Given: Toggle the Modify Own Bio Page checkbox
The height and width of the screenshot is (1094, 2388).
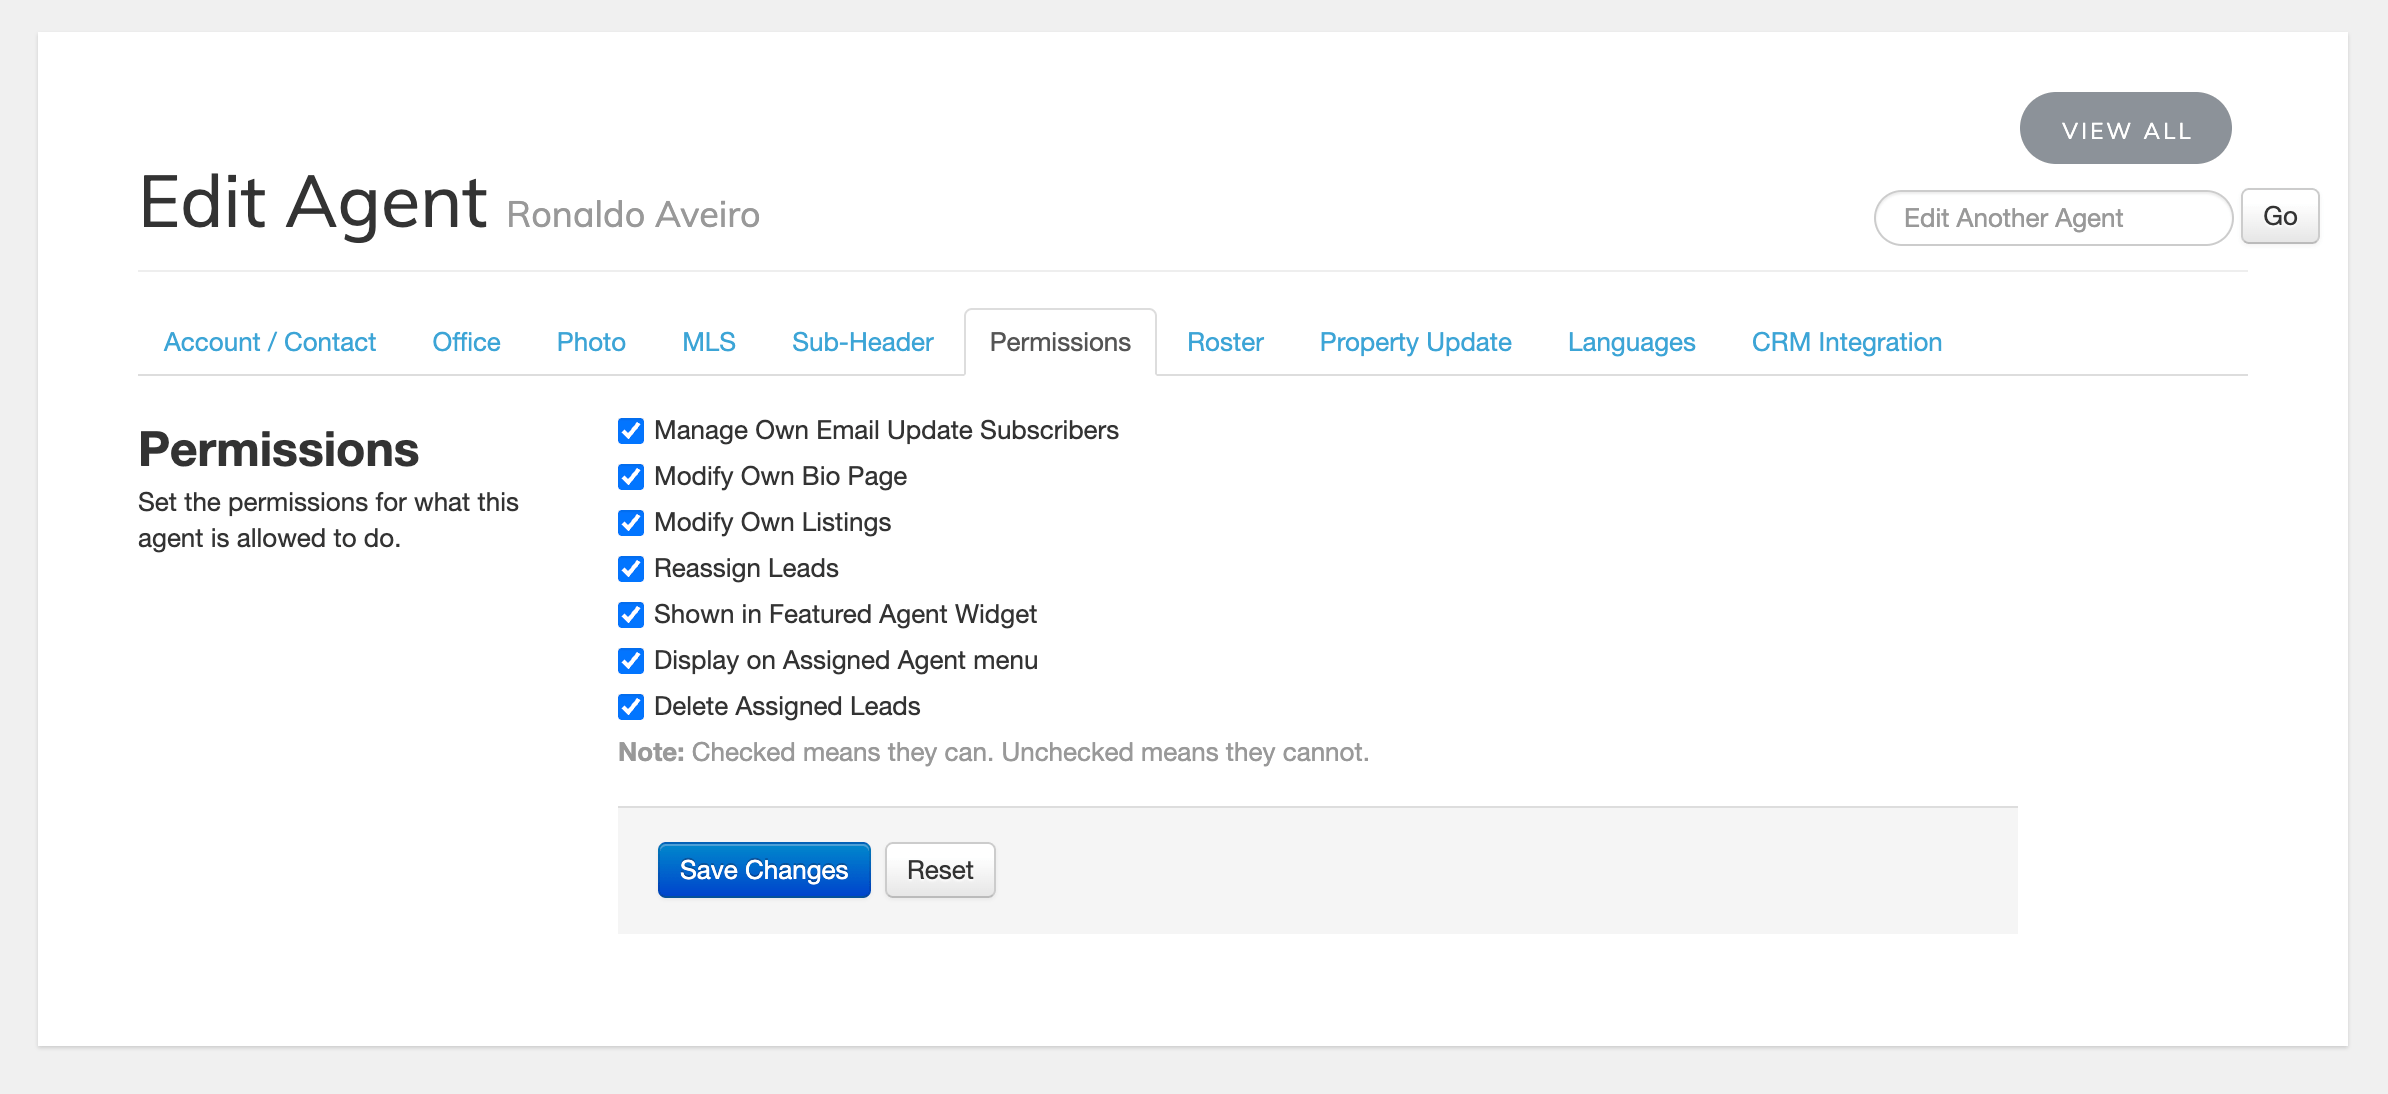Looking at the screenshot, I should click(x=631, y=477).
